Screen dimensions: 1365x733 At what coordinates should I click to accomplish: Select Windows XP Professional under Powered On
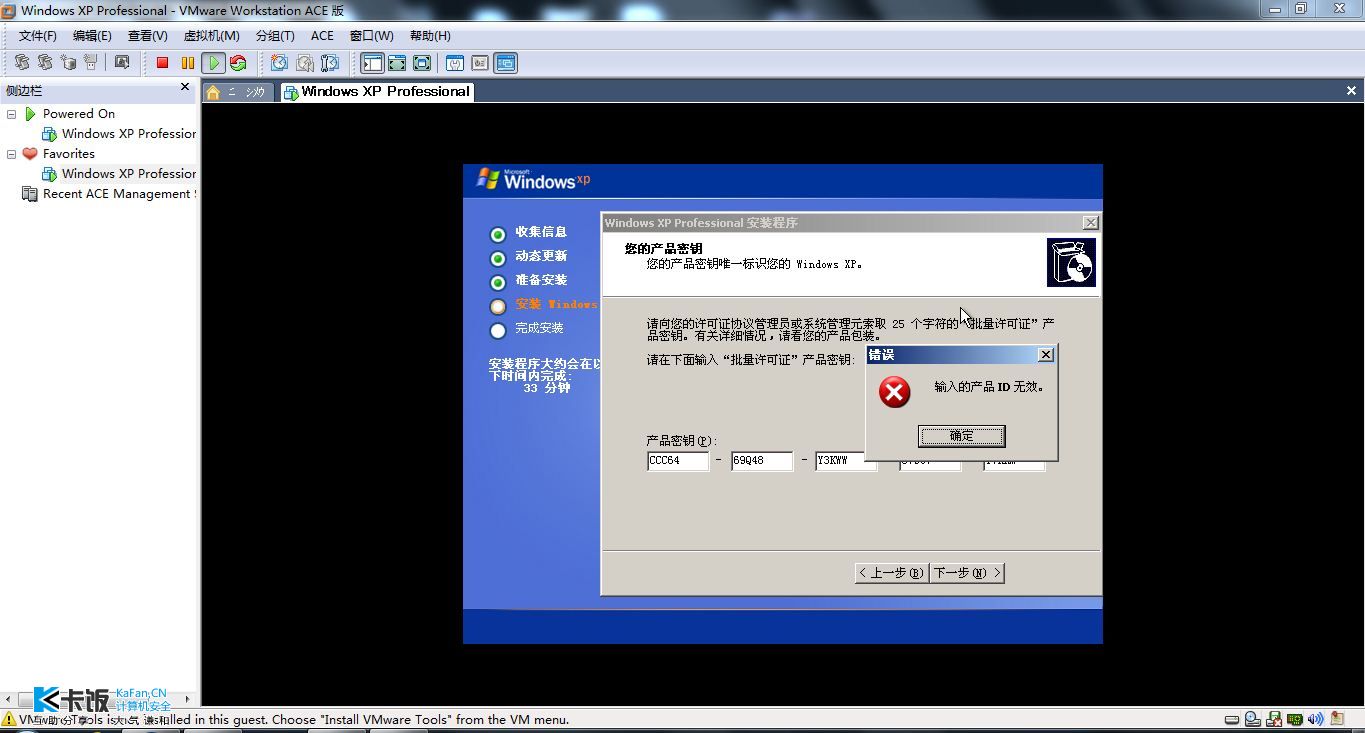coord(118,134)
